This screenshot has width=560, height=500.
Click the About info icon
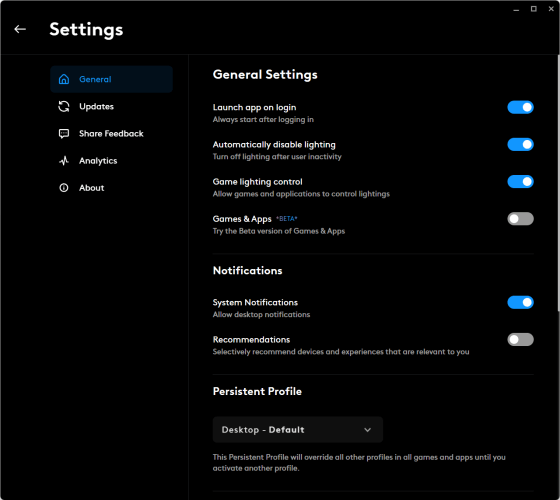[x=64, y=188]
